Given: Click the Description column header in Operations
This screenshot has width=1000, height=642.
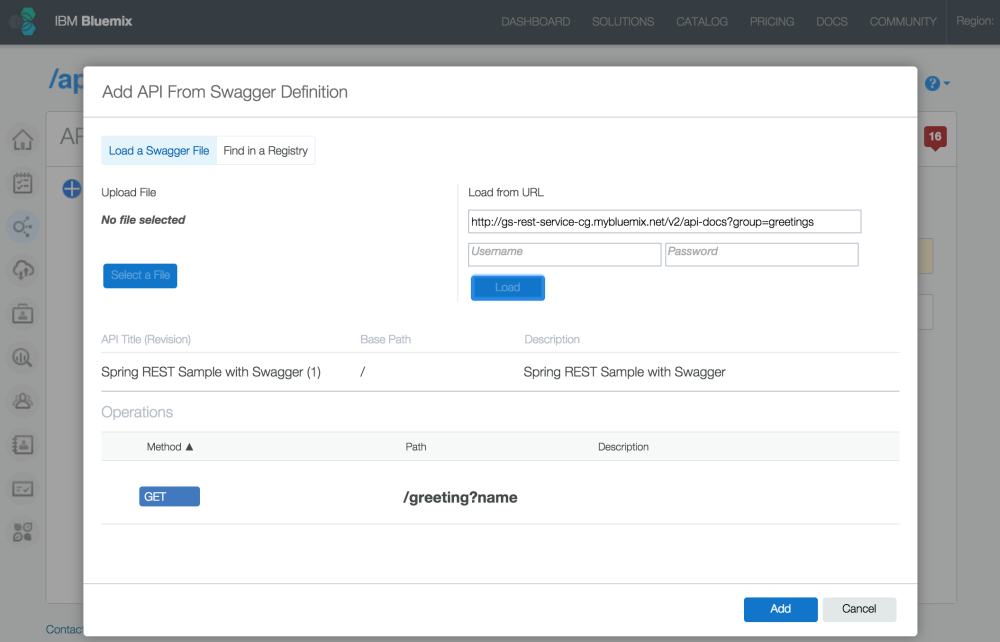Looking at the screenshot, I should 623,447.
